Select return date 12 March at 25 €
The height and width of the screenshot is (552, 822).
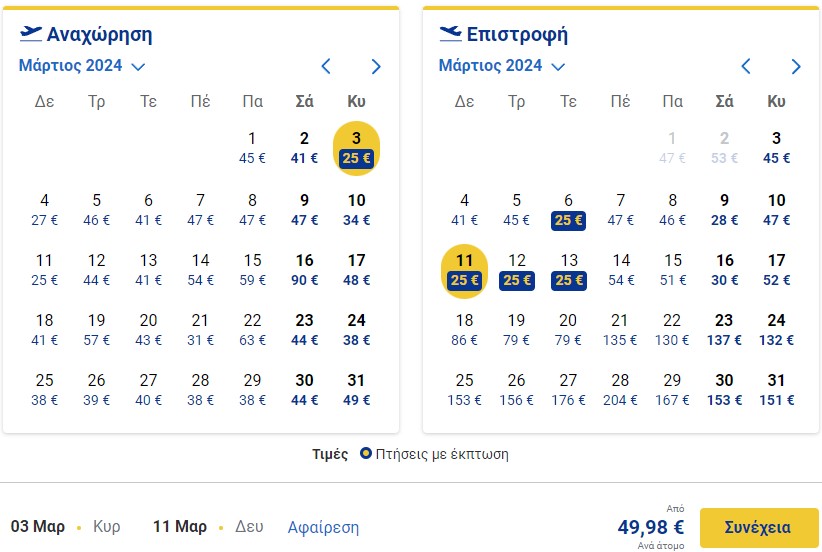[516, 270]
